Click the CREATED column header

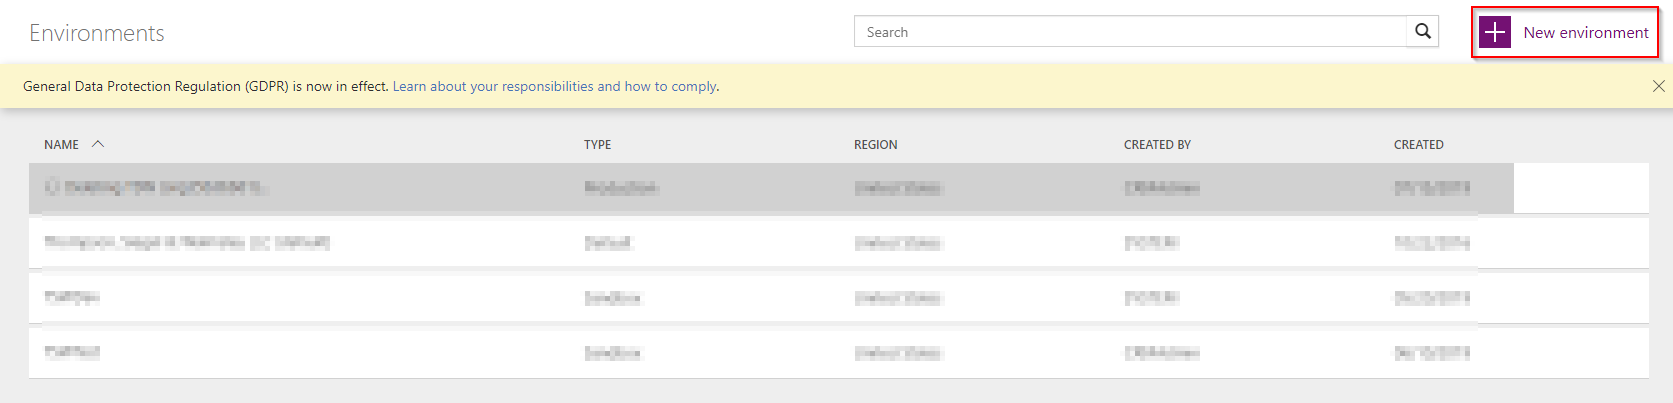pyautogui.click(x=1418, y=145)
